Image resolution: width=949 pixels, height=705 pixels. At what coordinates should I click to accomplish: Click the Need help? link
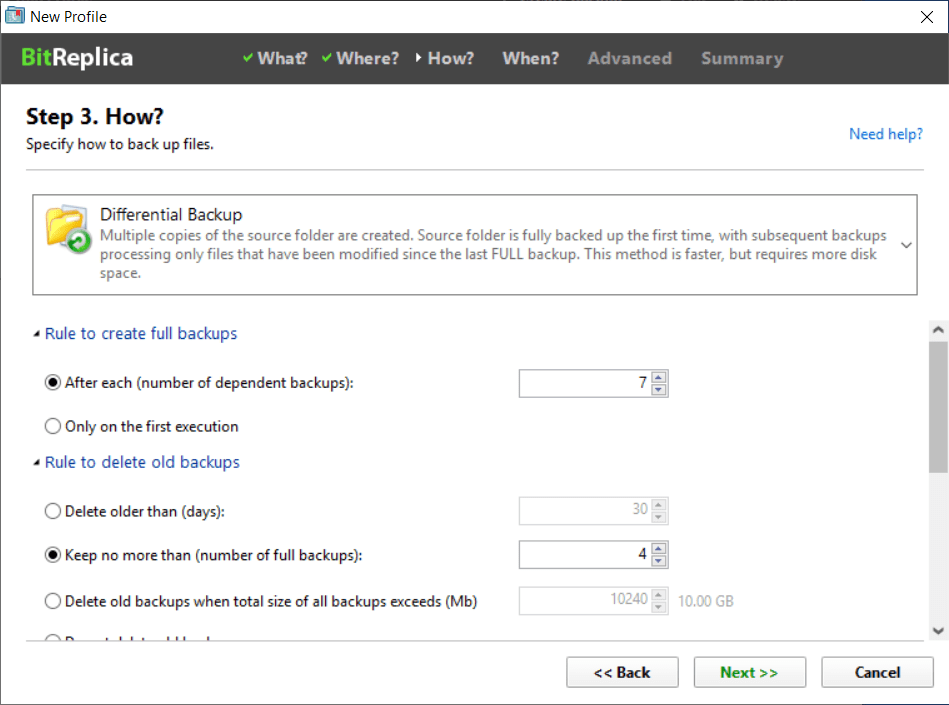pyautogui.click(x=885, y=134)
